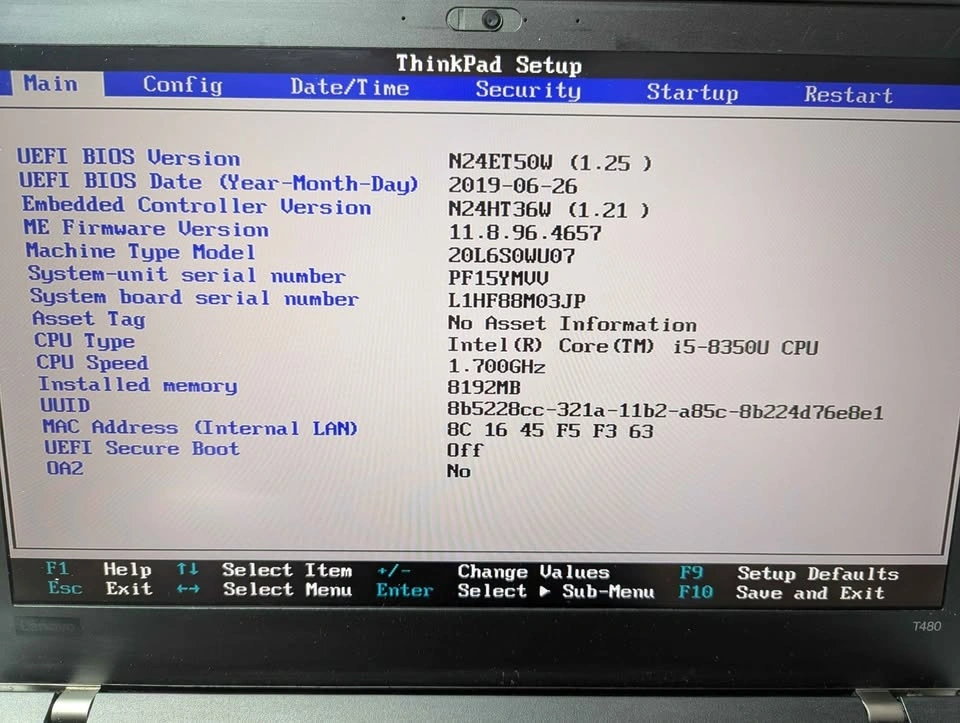Screen dimensions: 960x723
Task: Click the UUID value string
Action: click(x=665, y=412)
